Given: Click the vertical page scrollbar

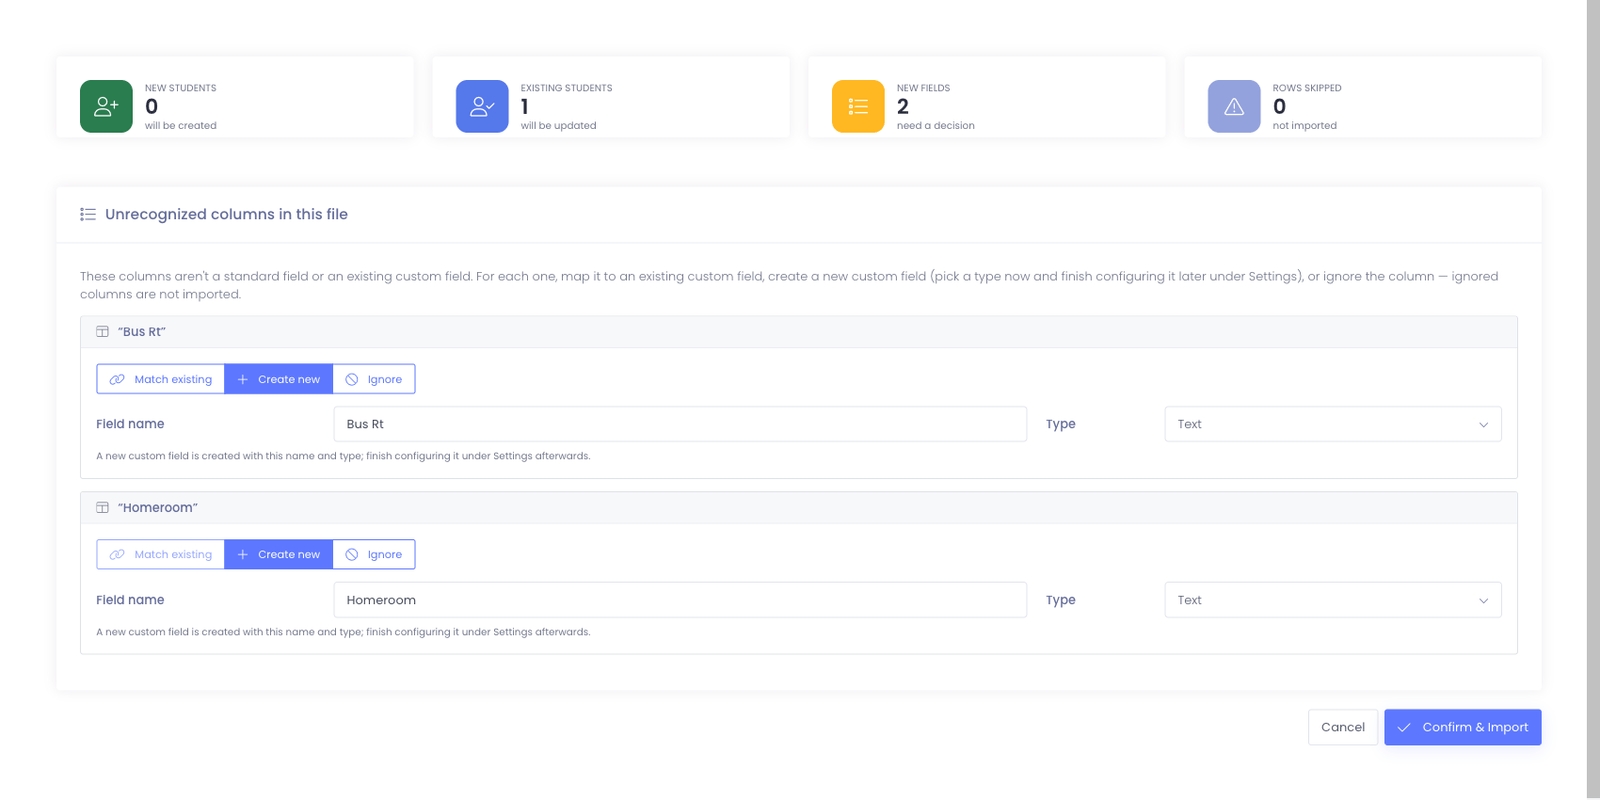Looking at the screenshot, I should (x=1593, y=398).
